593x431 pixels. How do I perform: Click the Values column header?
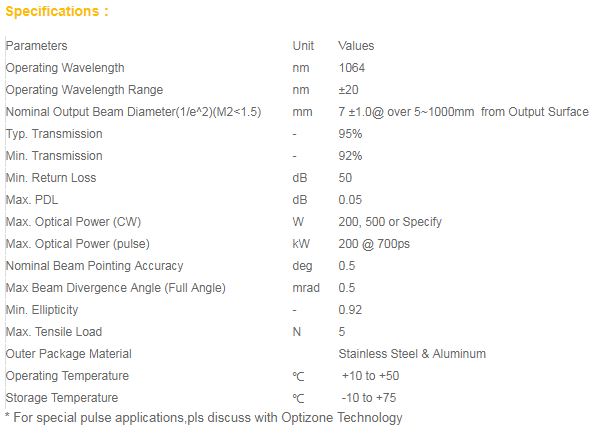click(356, 46)
